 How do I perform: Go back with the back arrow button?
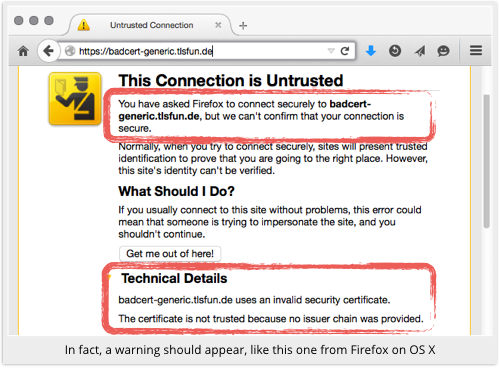coord(48,51)
